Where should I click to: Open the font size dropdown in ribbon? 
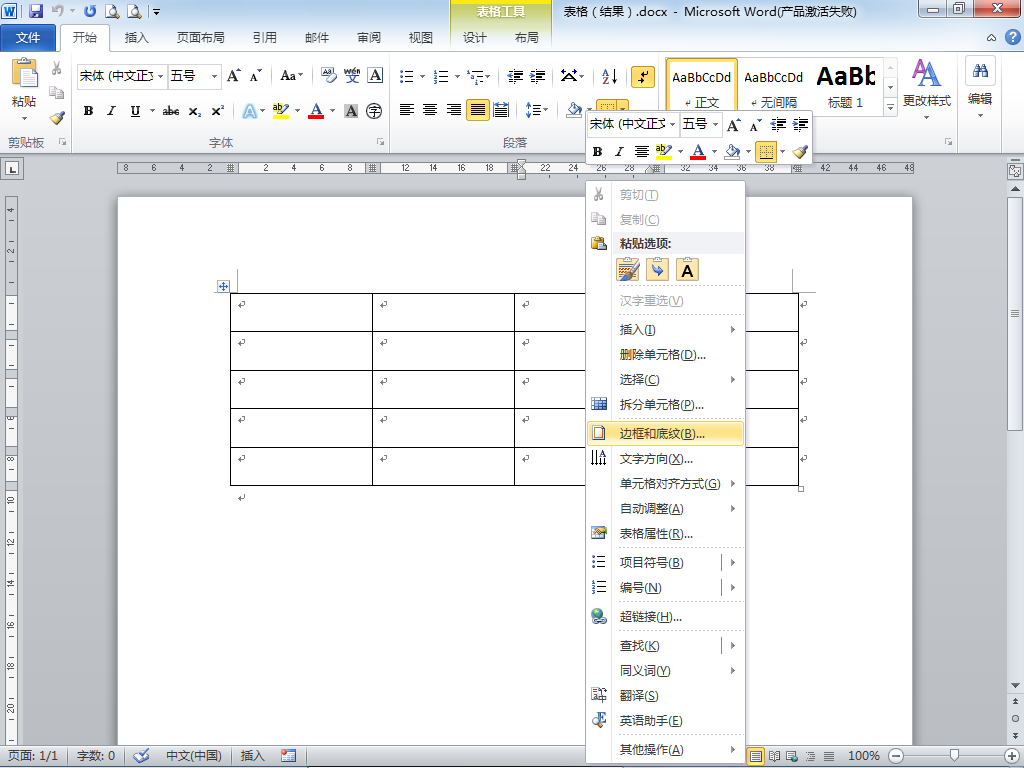point(214,76)
